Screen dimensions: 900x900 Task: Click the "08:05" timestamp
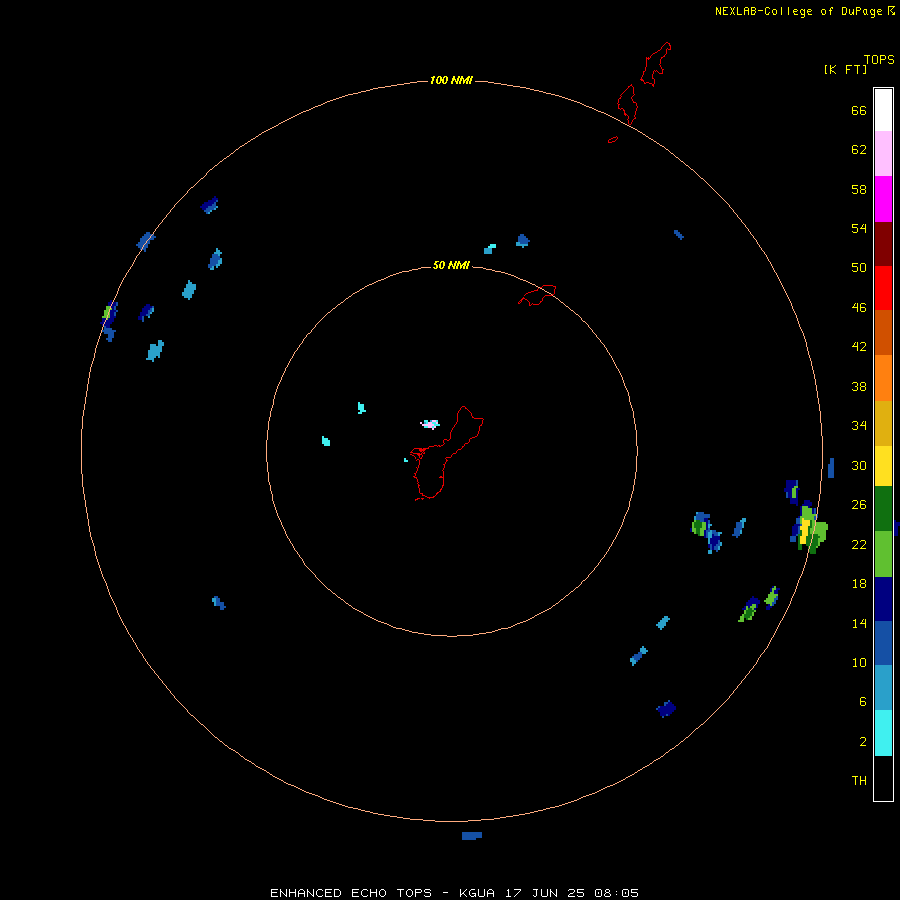point(616,893)
